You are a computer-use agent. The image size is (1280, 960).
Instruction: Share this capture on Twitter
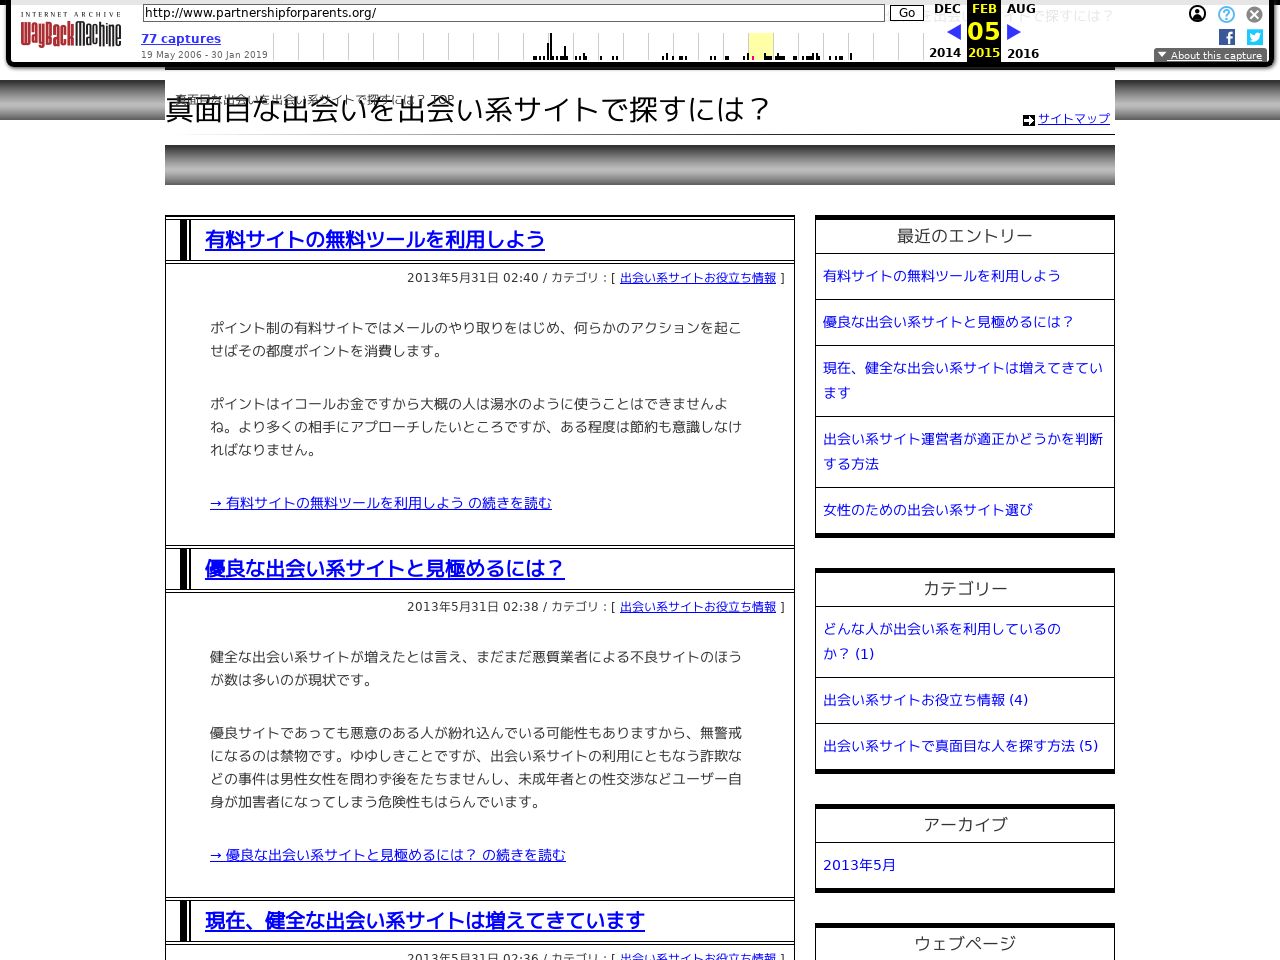click(x=1254, y=37)
